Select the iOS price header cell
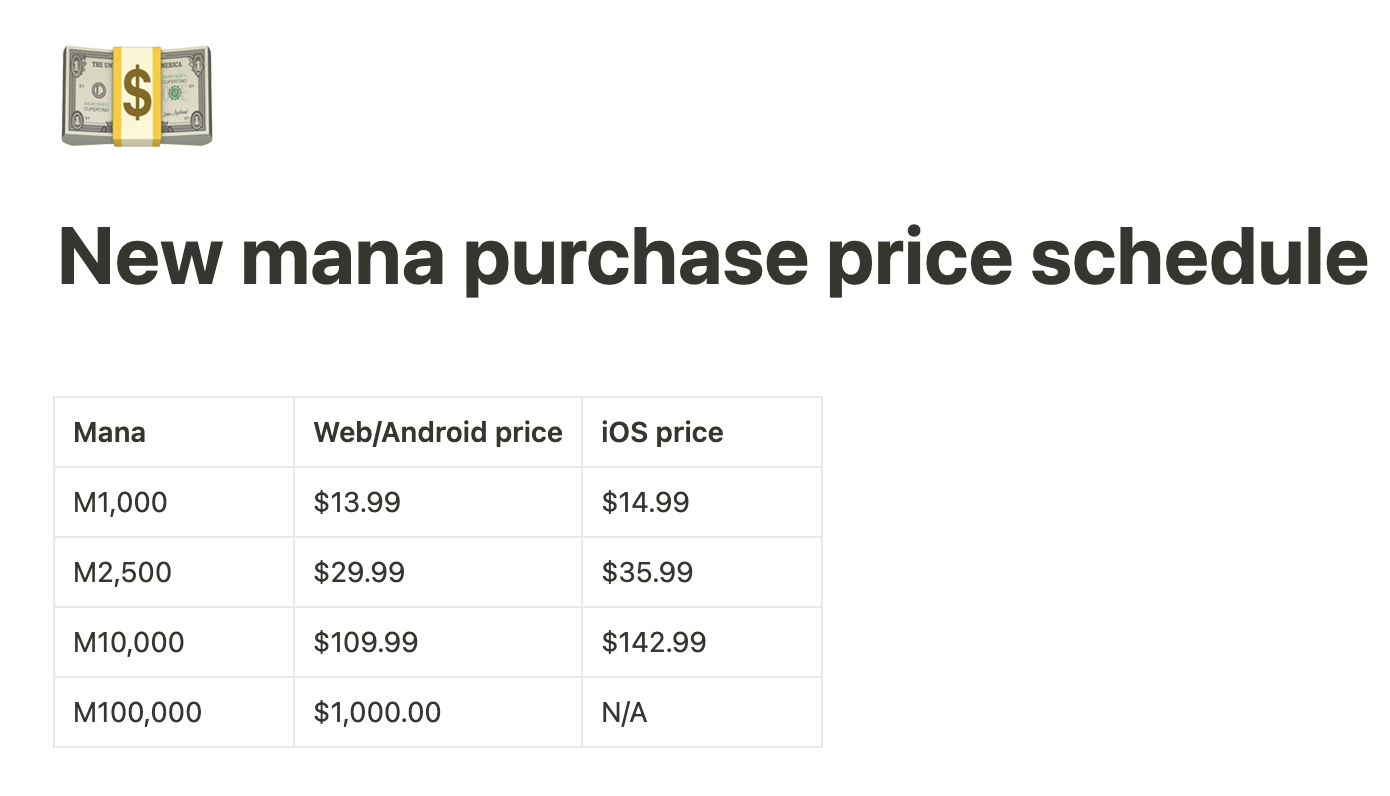Screen dimensions: 1390x796 click(x=702, y=432)
